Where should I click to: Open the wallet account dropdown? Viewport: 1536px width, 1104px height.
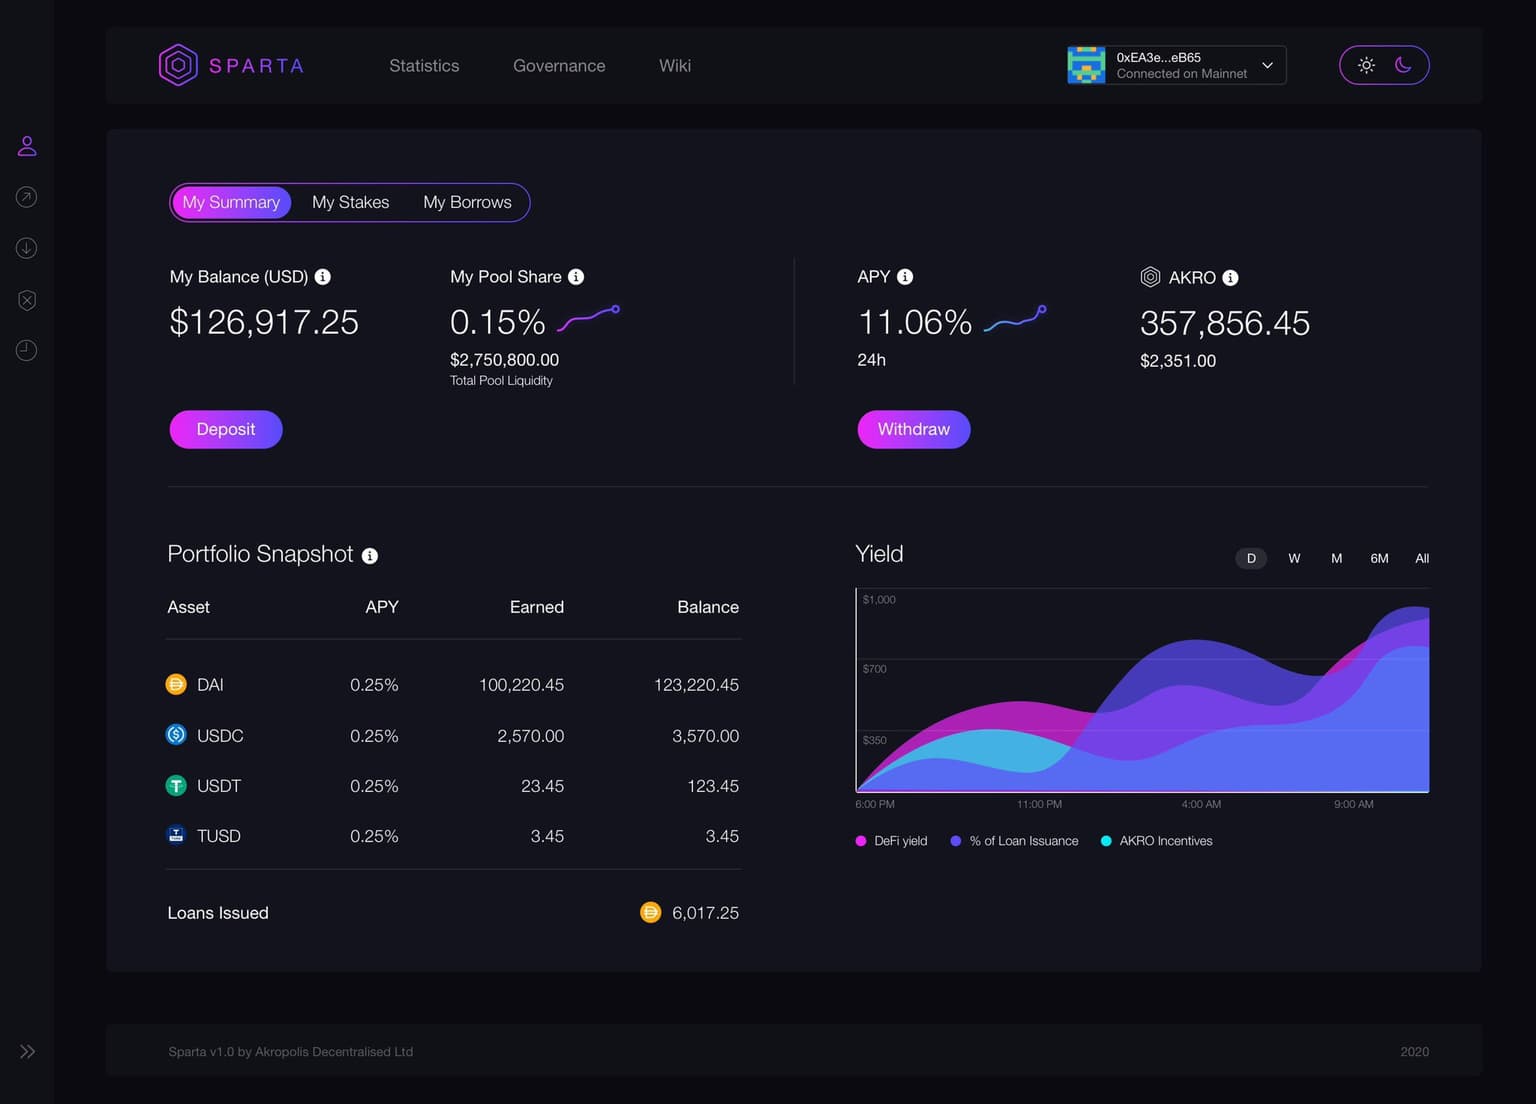click(1267, 66)
